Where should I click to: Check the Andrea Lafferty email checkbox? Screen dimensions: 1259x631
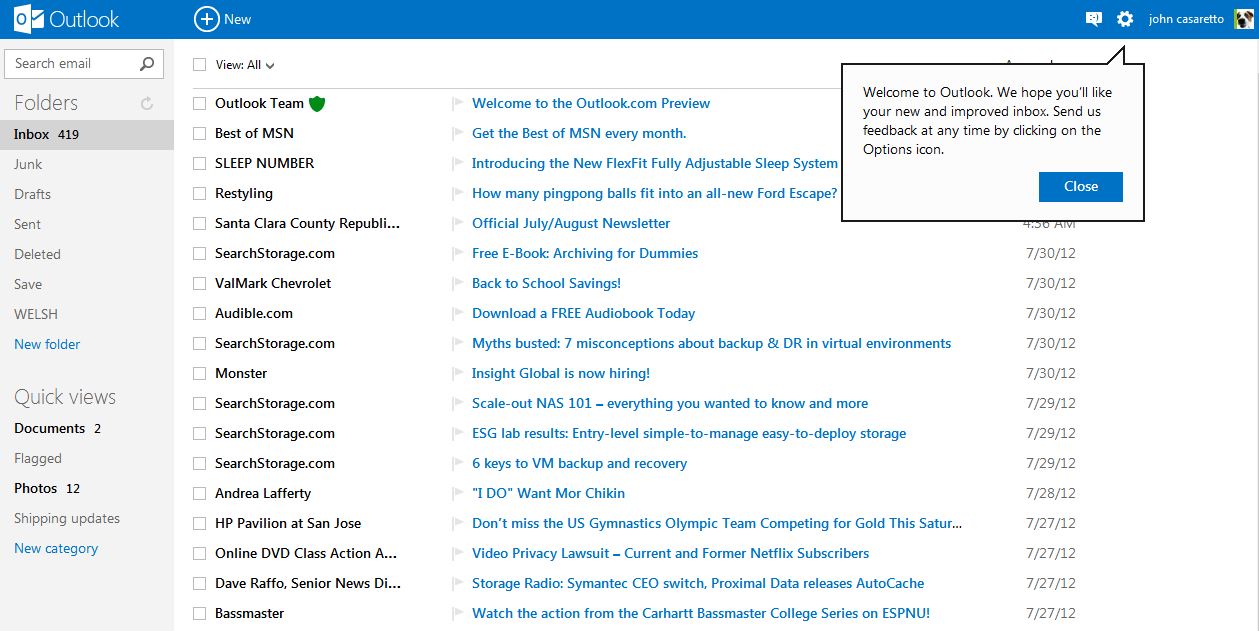click(x=199, y=493)
